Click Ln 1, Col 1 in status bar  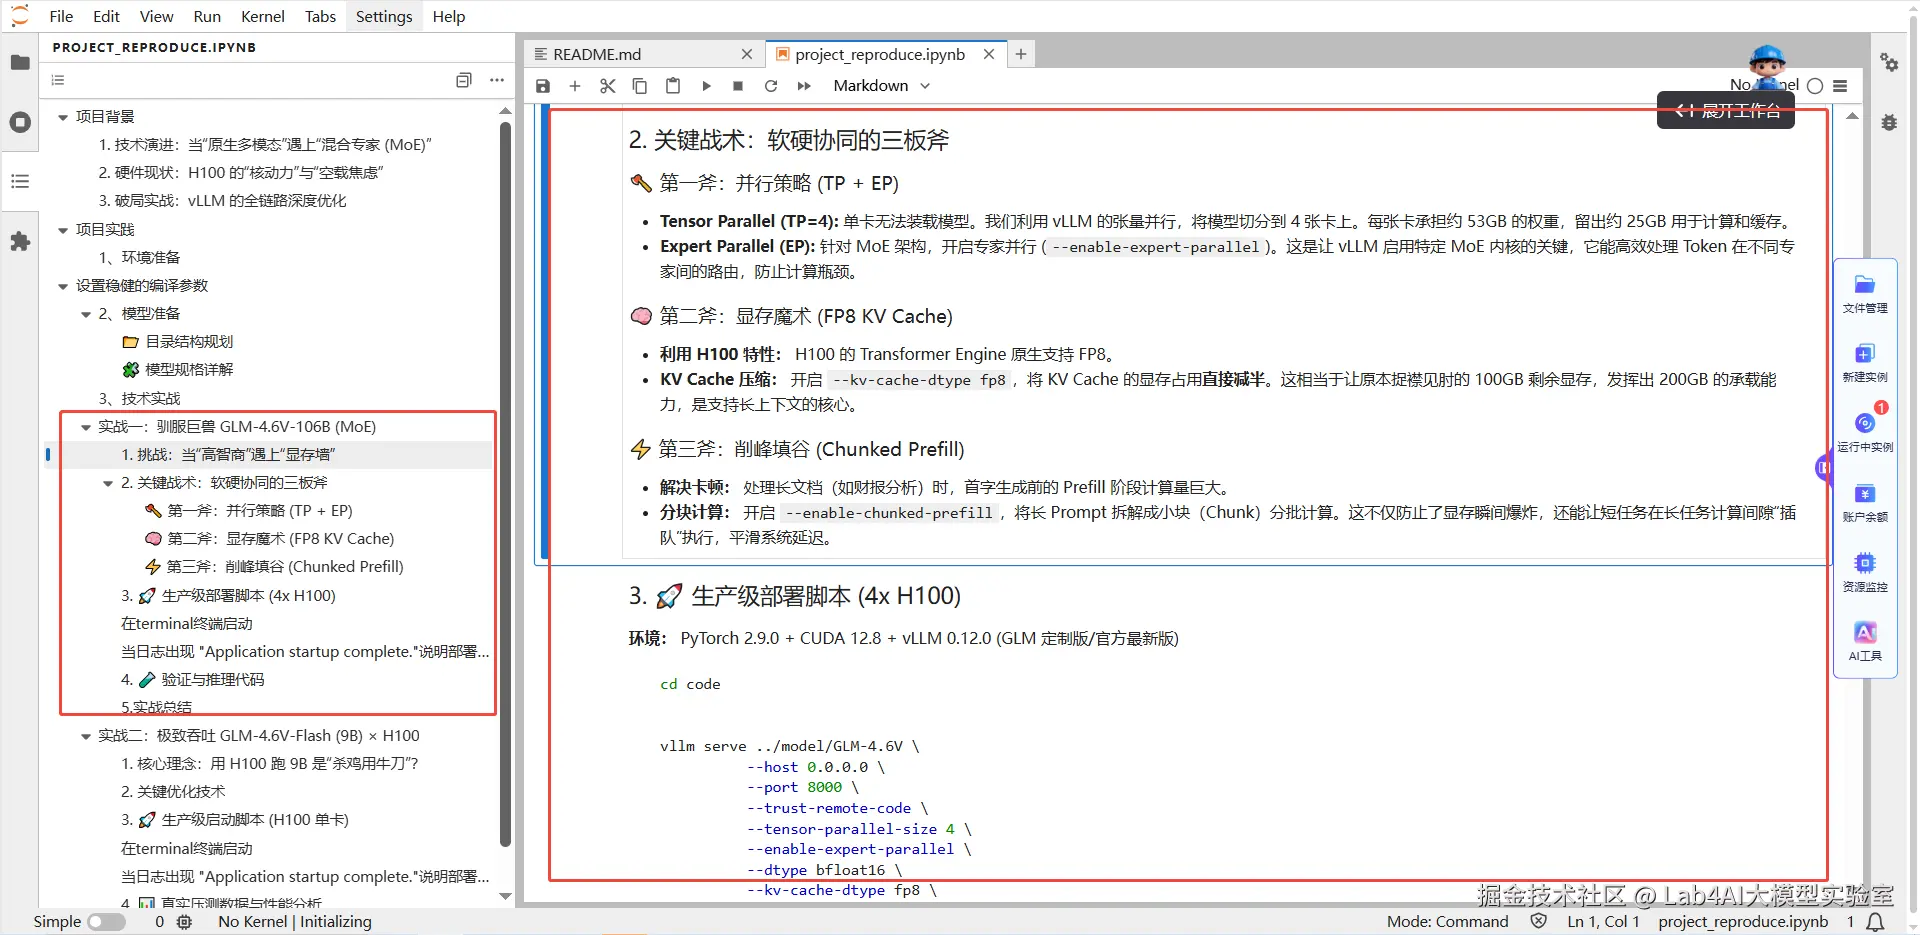(x=1603, y=922)
